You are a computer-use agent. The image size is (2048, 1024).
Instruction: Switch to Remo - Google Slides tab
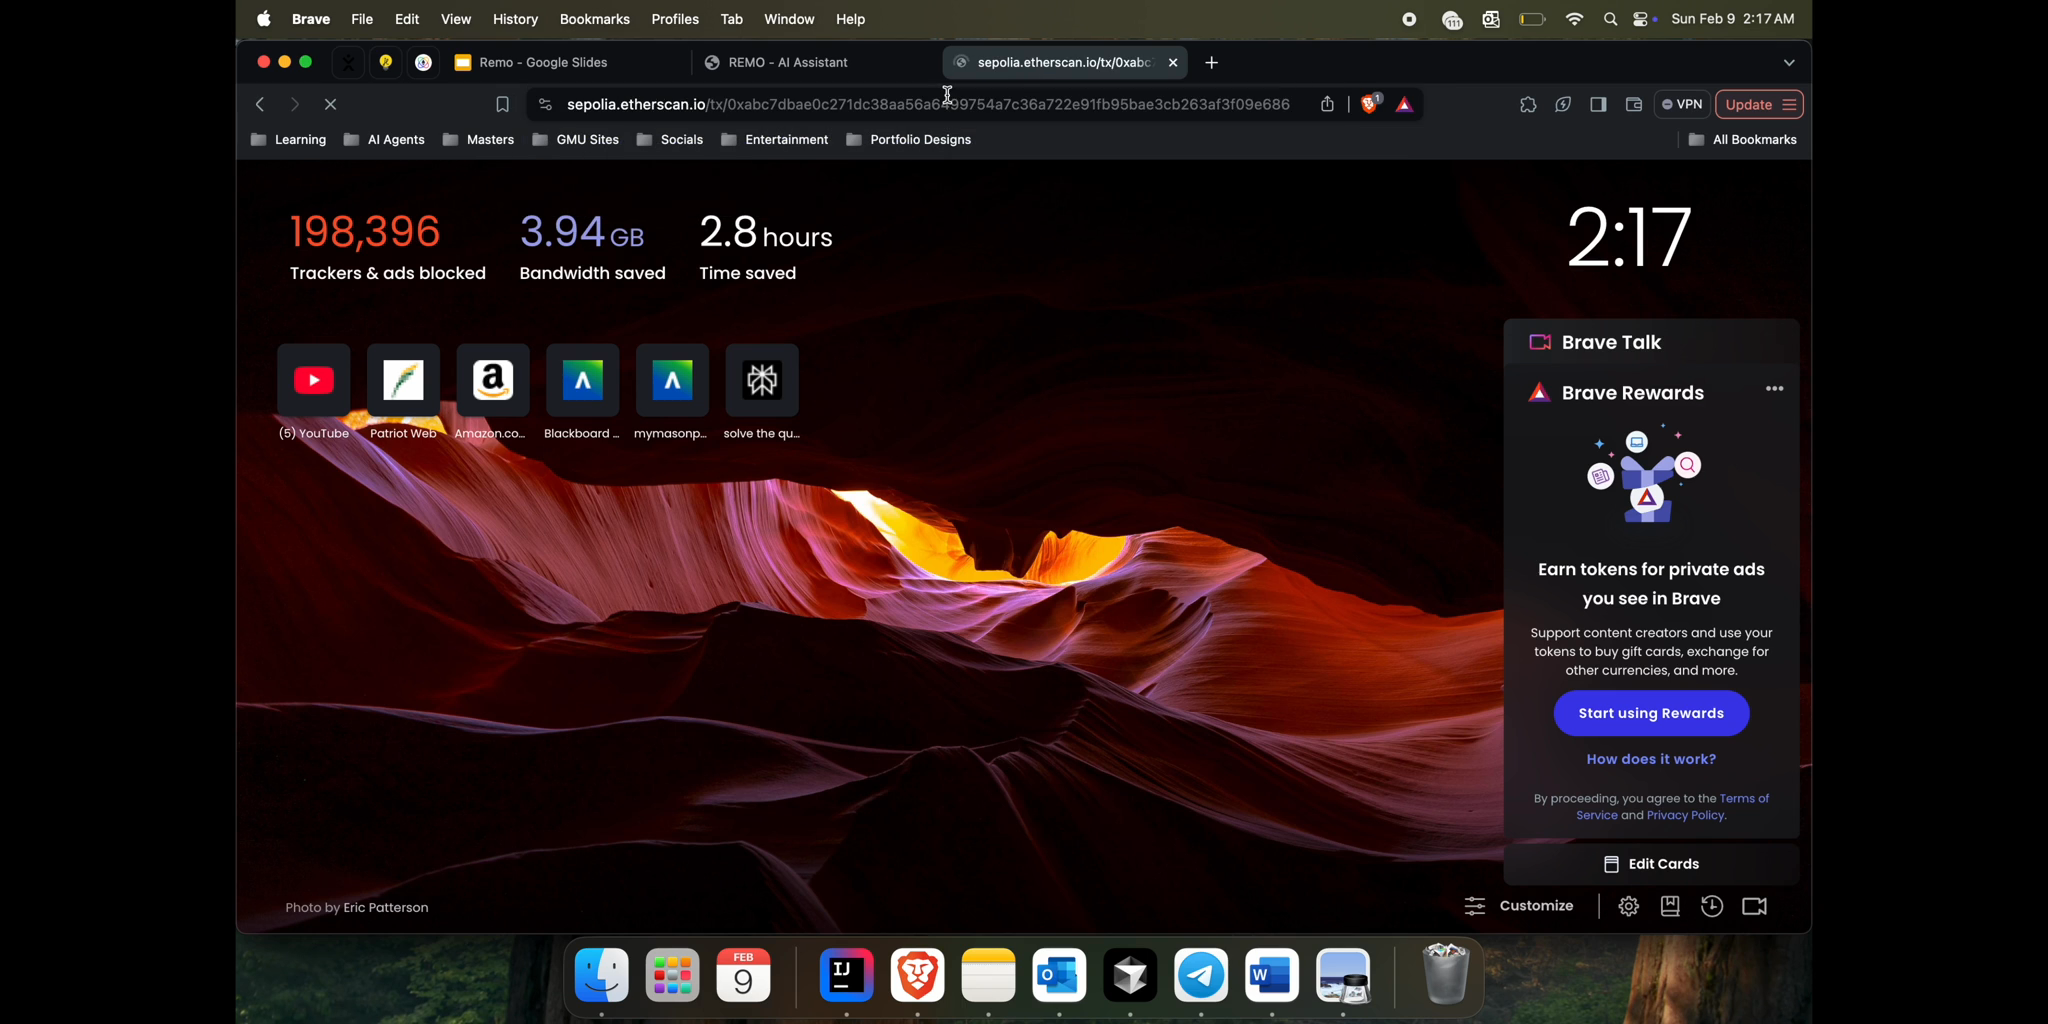pyautogui.click(x=565, y=63)
